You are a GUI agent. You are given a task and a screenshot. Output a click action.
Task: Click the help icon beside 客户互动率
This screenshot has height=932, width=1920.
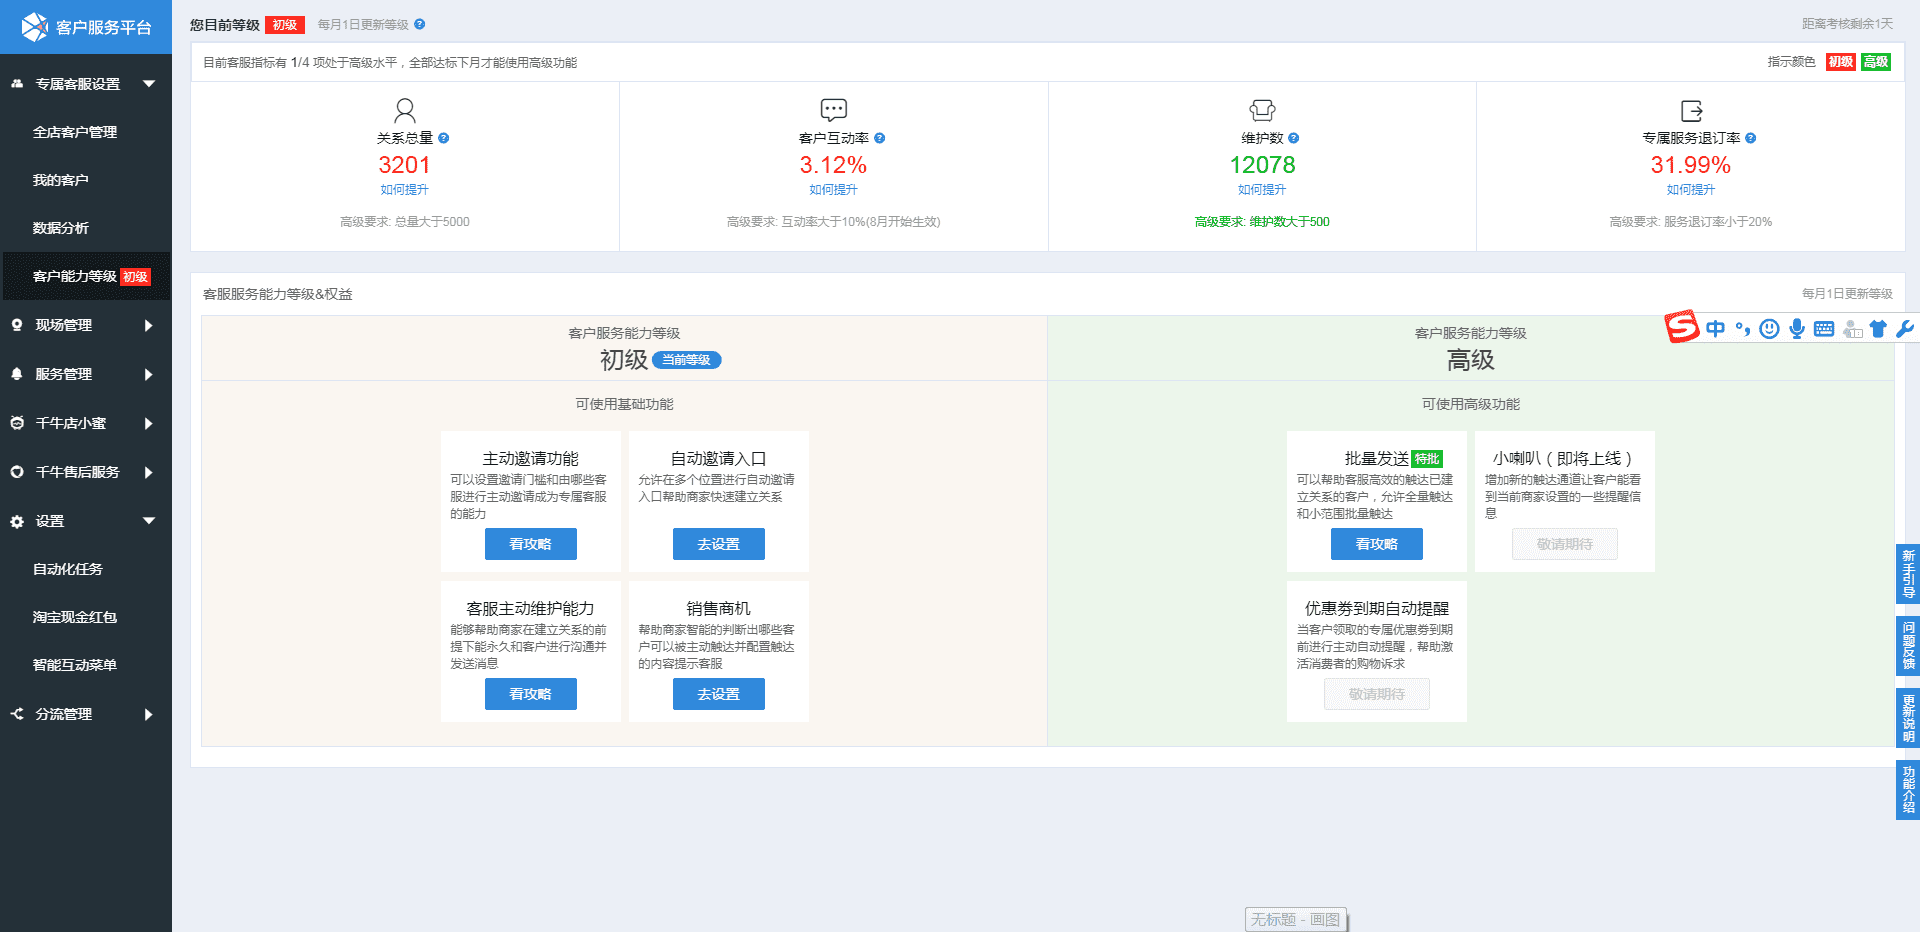(880, 138)
